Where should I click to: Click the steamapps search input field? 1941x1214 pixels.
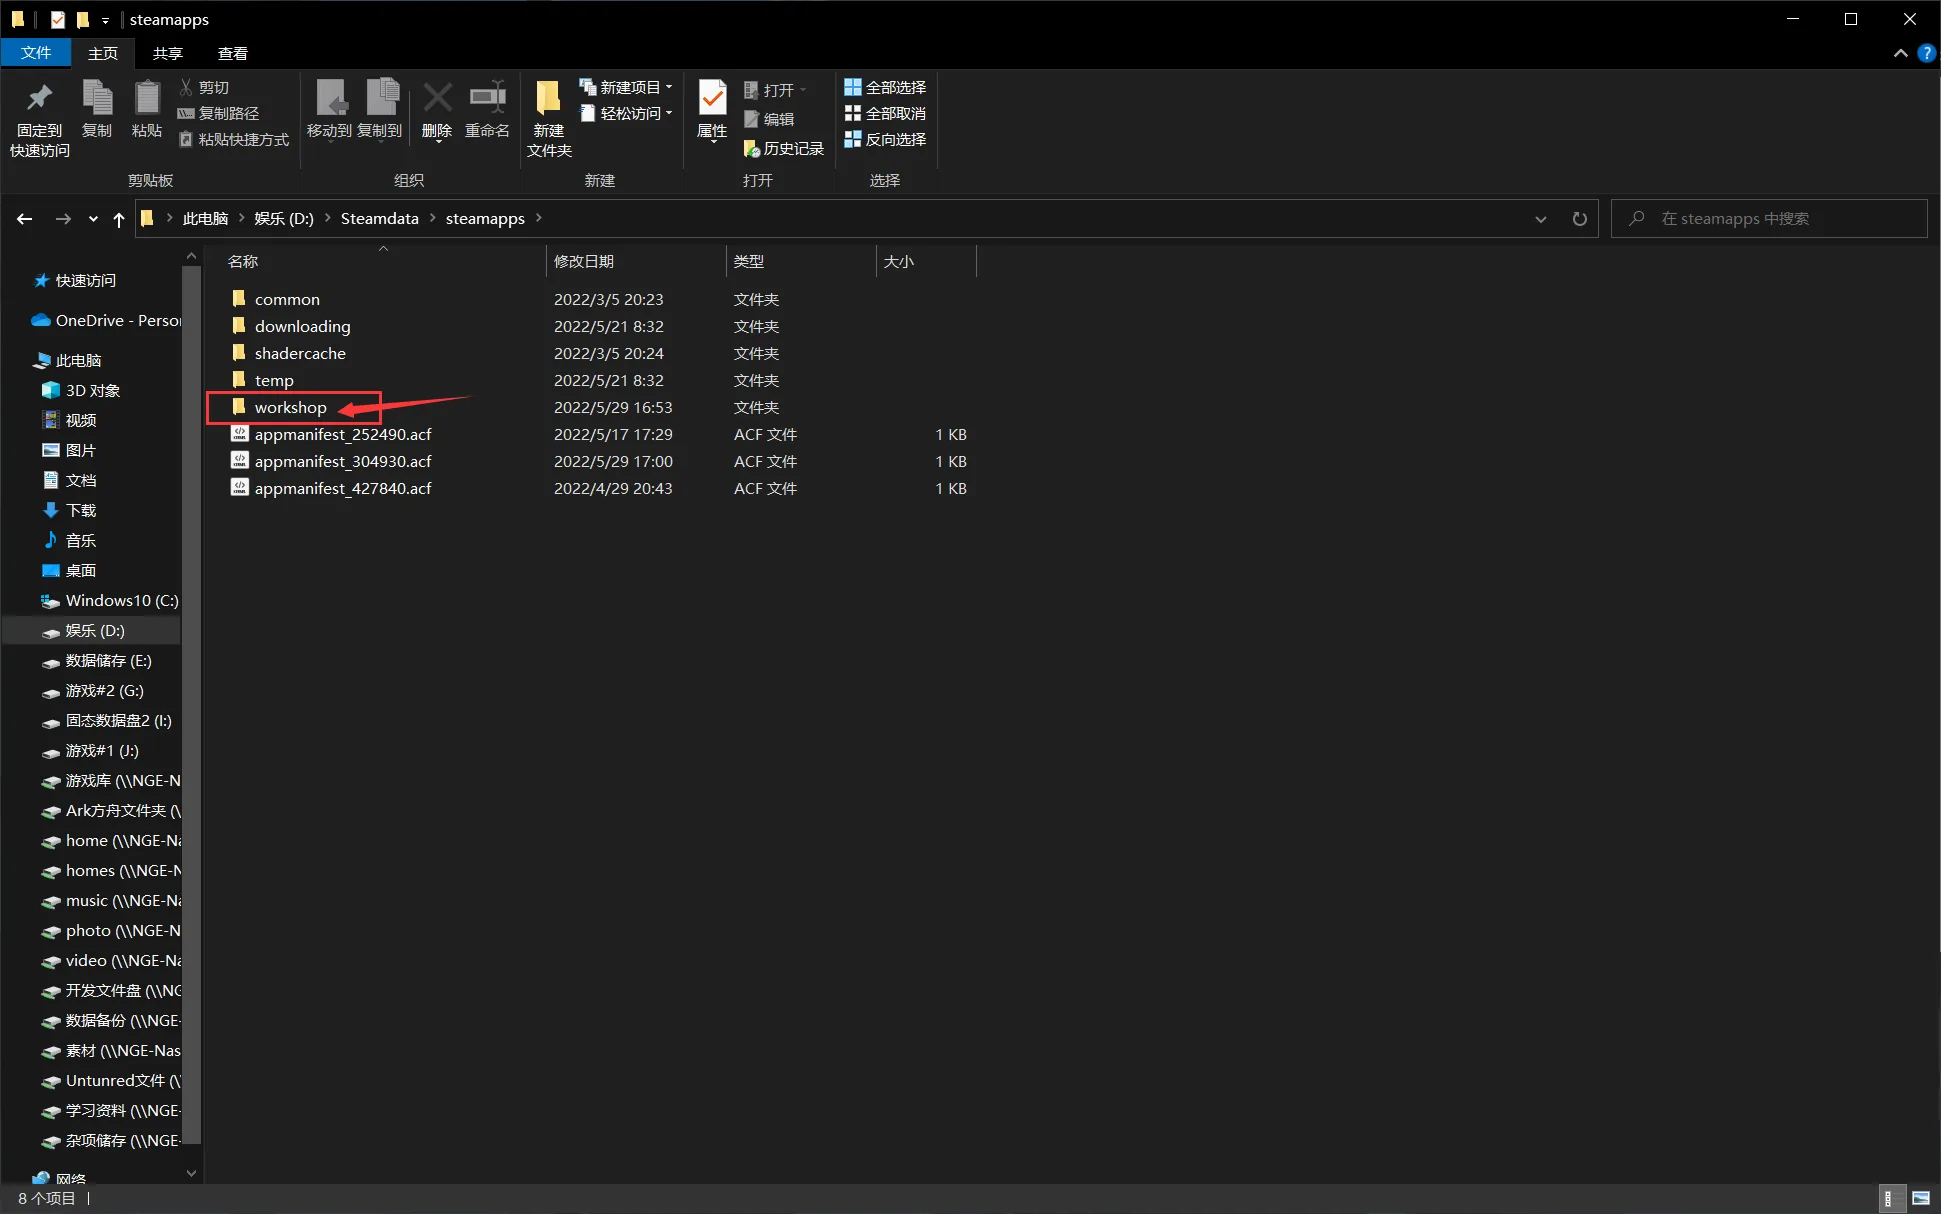tap(1769, 218)
